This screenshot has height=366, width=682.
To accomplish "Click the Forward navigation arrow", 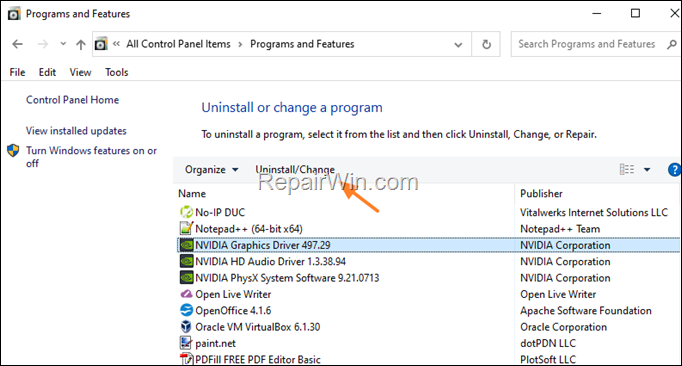I will (x=43, y=44).
